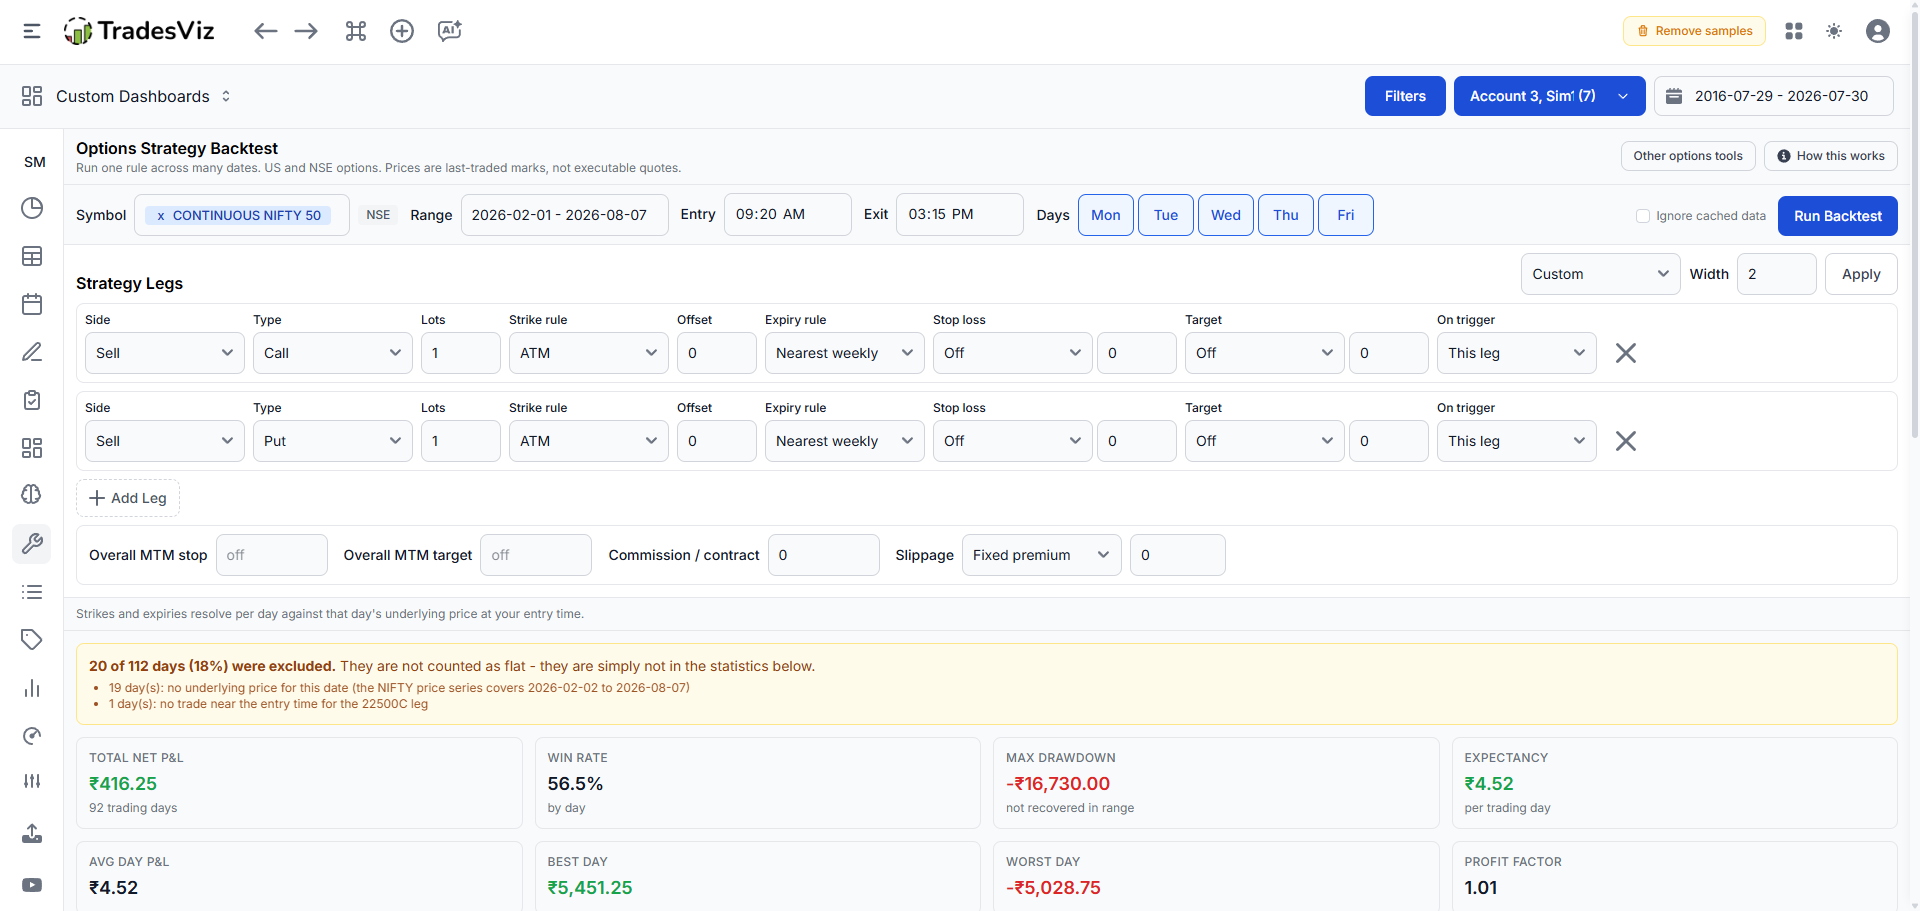Click Run Backtest

click(x=1838, y=216)
